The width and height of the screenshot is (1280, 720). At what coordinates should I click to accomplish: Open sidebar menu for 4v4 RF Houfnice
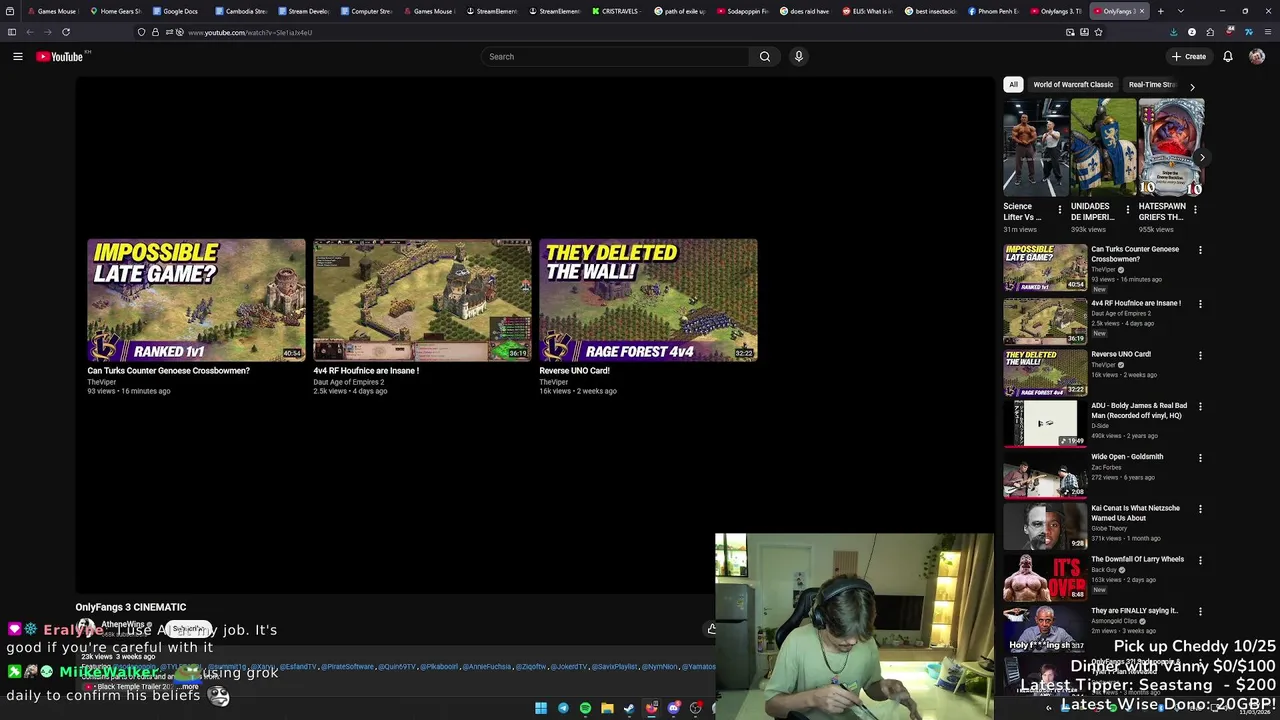(1200, 304)
